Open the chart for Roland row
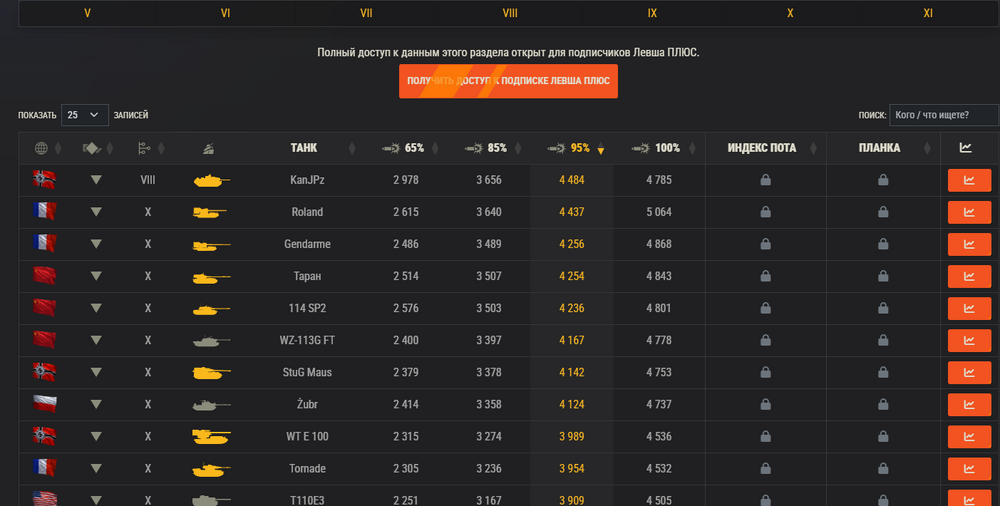This screenshot has height=506, width=1000. click(969, 212)
